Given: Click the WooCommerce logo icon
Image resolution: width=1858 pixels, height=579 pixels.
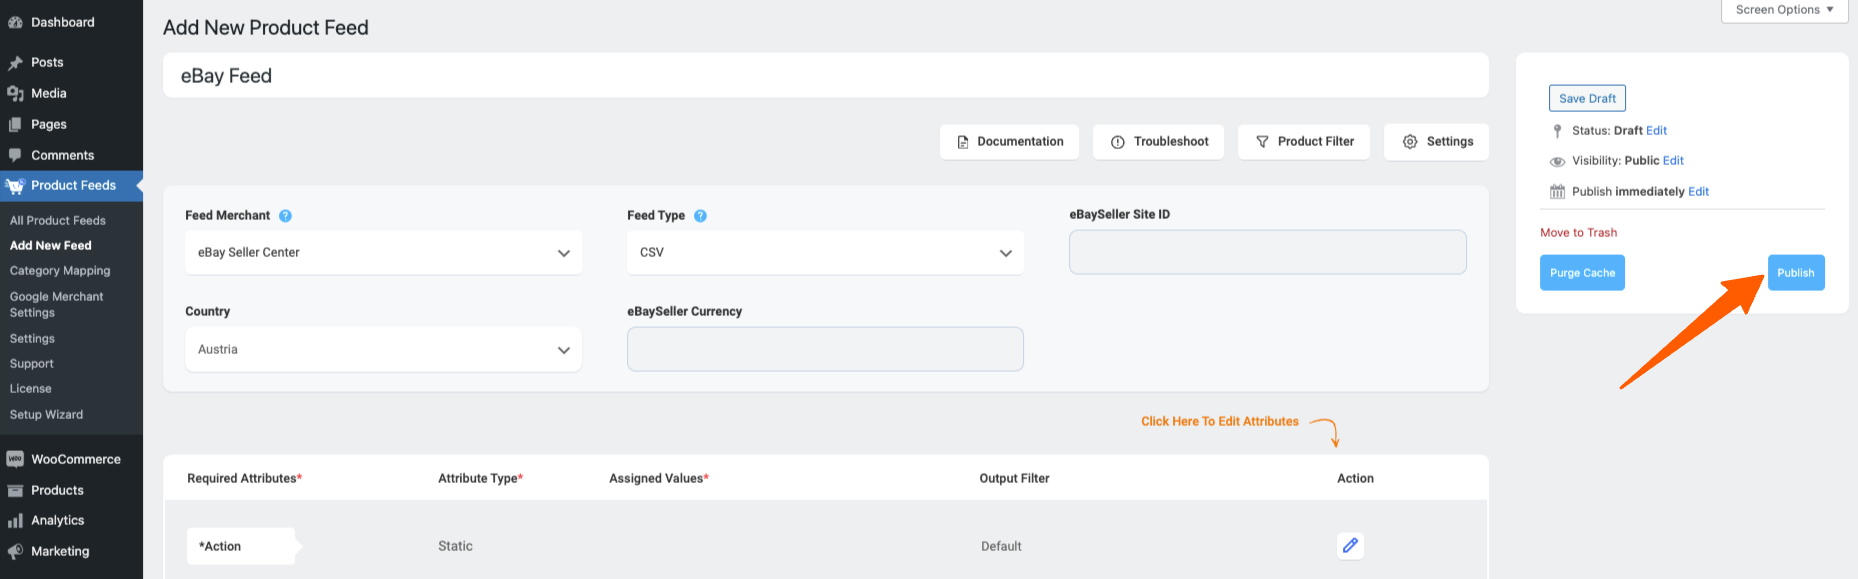Looking at the screenshot, I should 15,459.
